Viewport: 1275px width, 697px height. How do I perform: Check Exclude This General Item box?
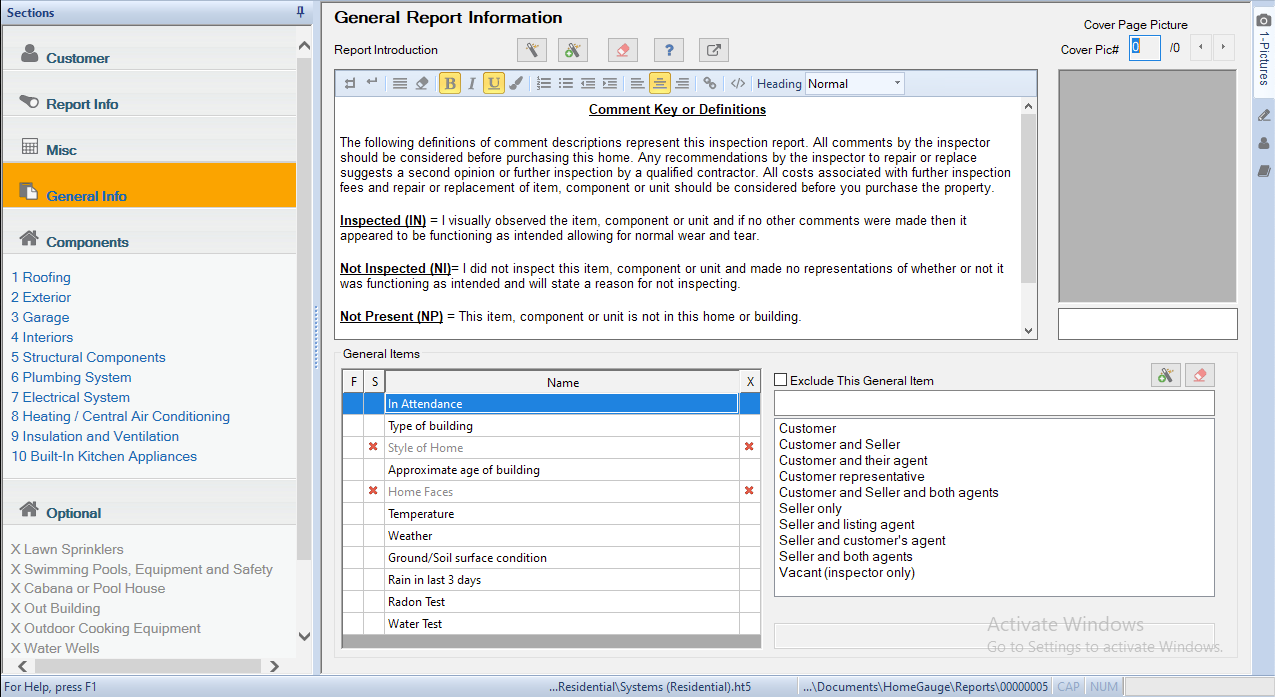click(781, 380)
